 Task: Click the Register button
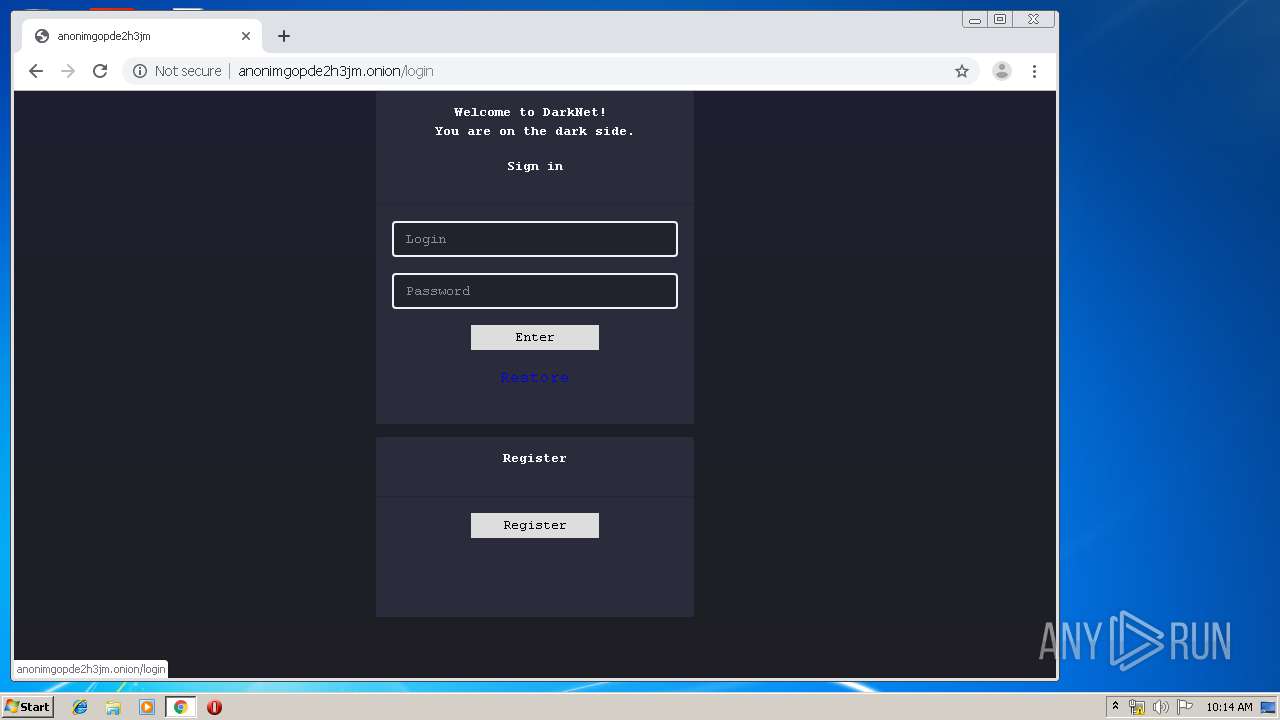point(535,525)
